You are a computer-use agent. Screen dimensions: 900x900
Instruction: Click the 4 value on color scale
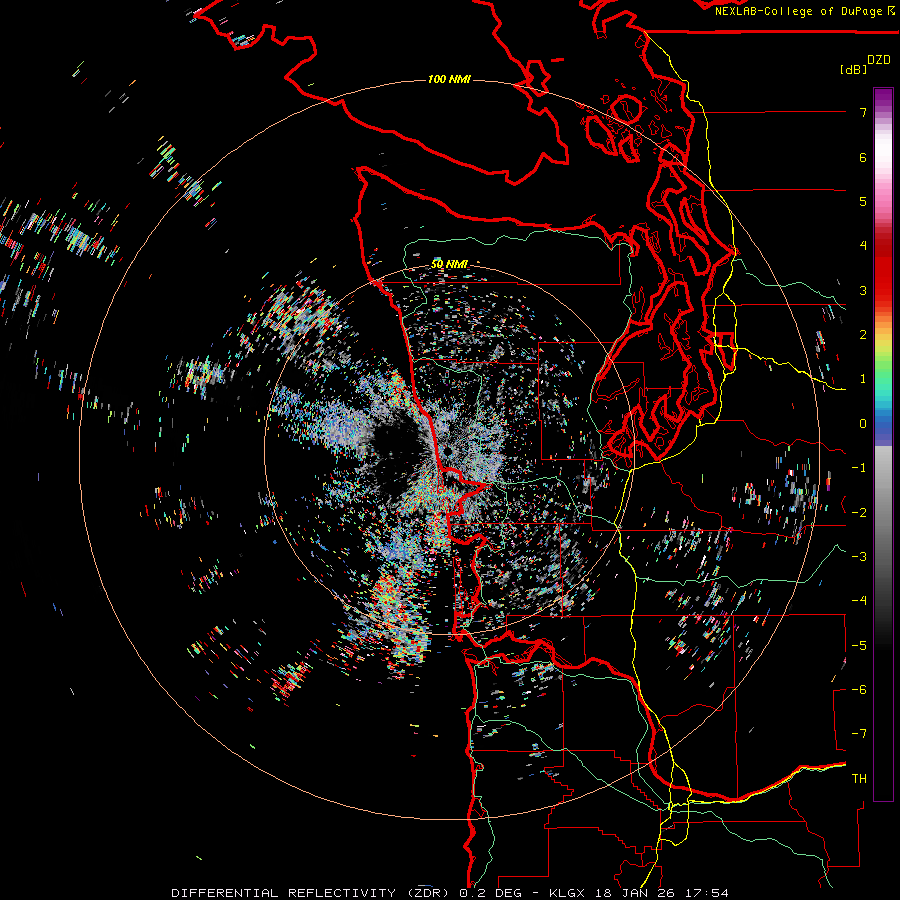click(863, 246)
